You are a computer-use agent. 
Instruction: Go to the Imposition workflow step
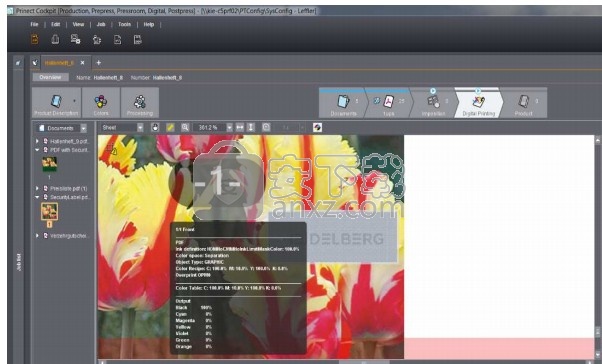[434, 104]
